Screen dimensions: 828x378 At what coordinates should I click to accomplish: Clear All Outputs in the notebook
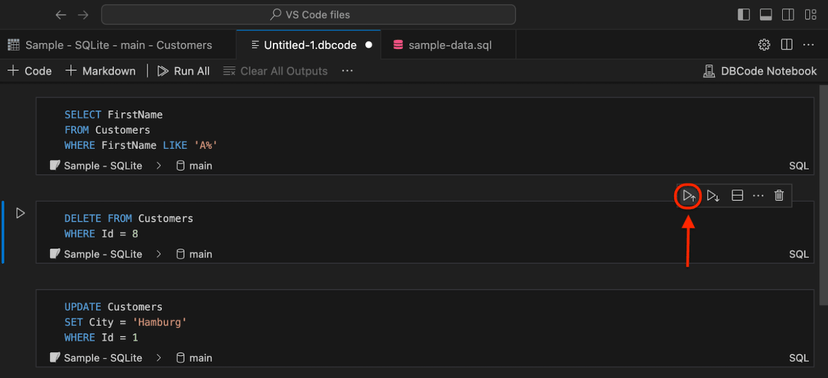(x=275, y=71)
